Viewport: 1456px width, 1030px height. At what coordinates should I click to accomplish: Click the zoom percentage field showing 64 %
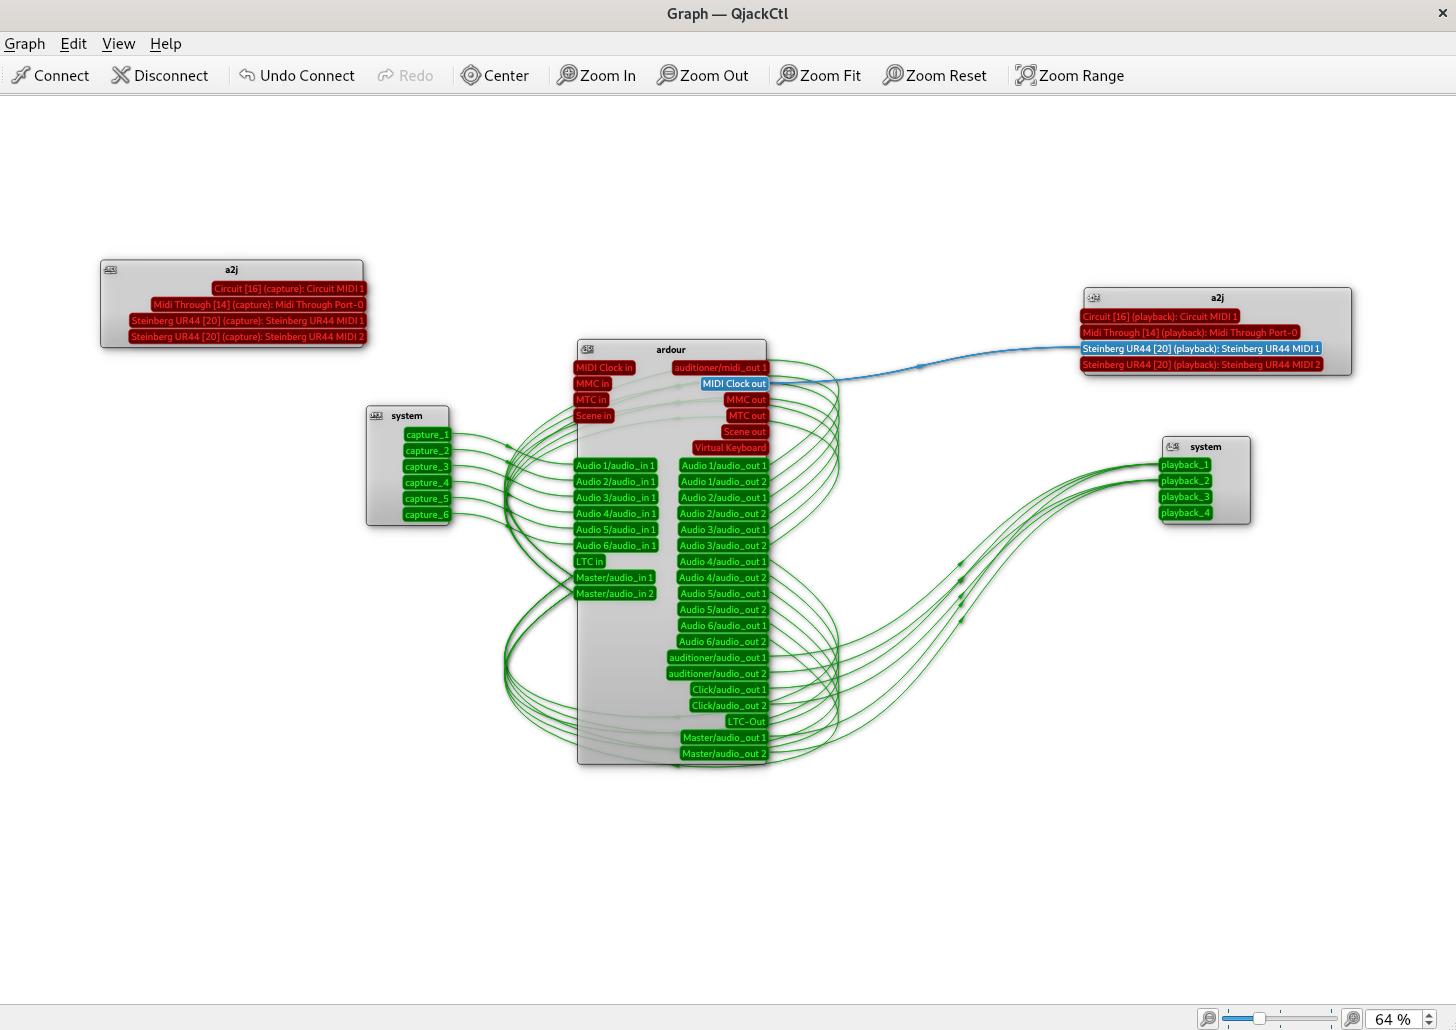(x=1392, y=1019)
